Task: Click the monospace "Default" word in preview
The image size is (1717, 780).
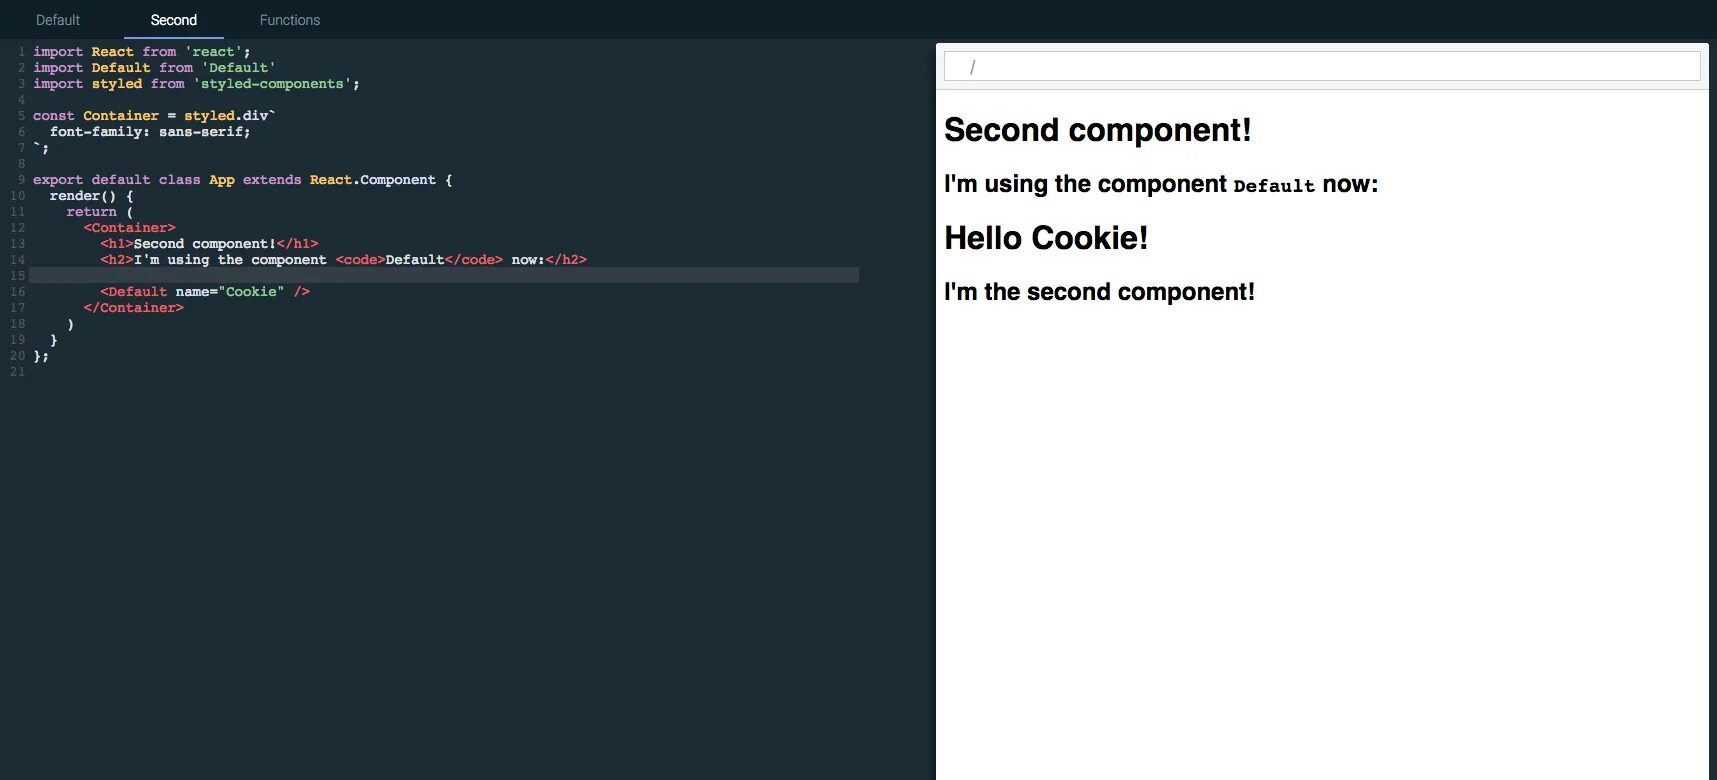Action: coord(1274,186)
